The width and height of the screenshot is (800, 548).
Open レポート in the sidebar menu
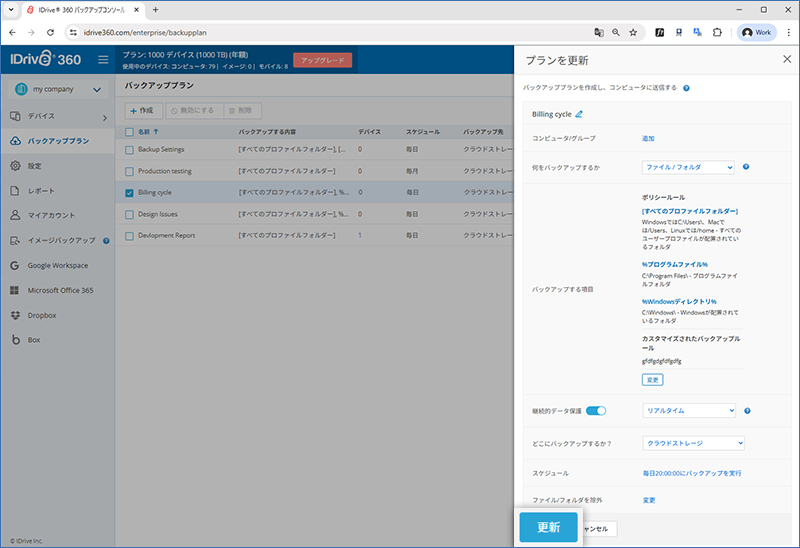click(41, 190)
